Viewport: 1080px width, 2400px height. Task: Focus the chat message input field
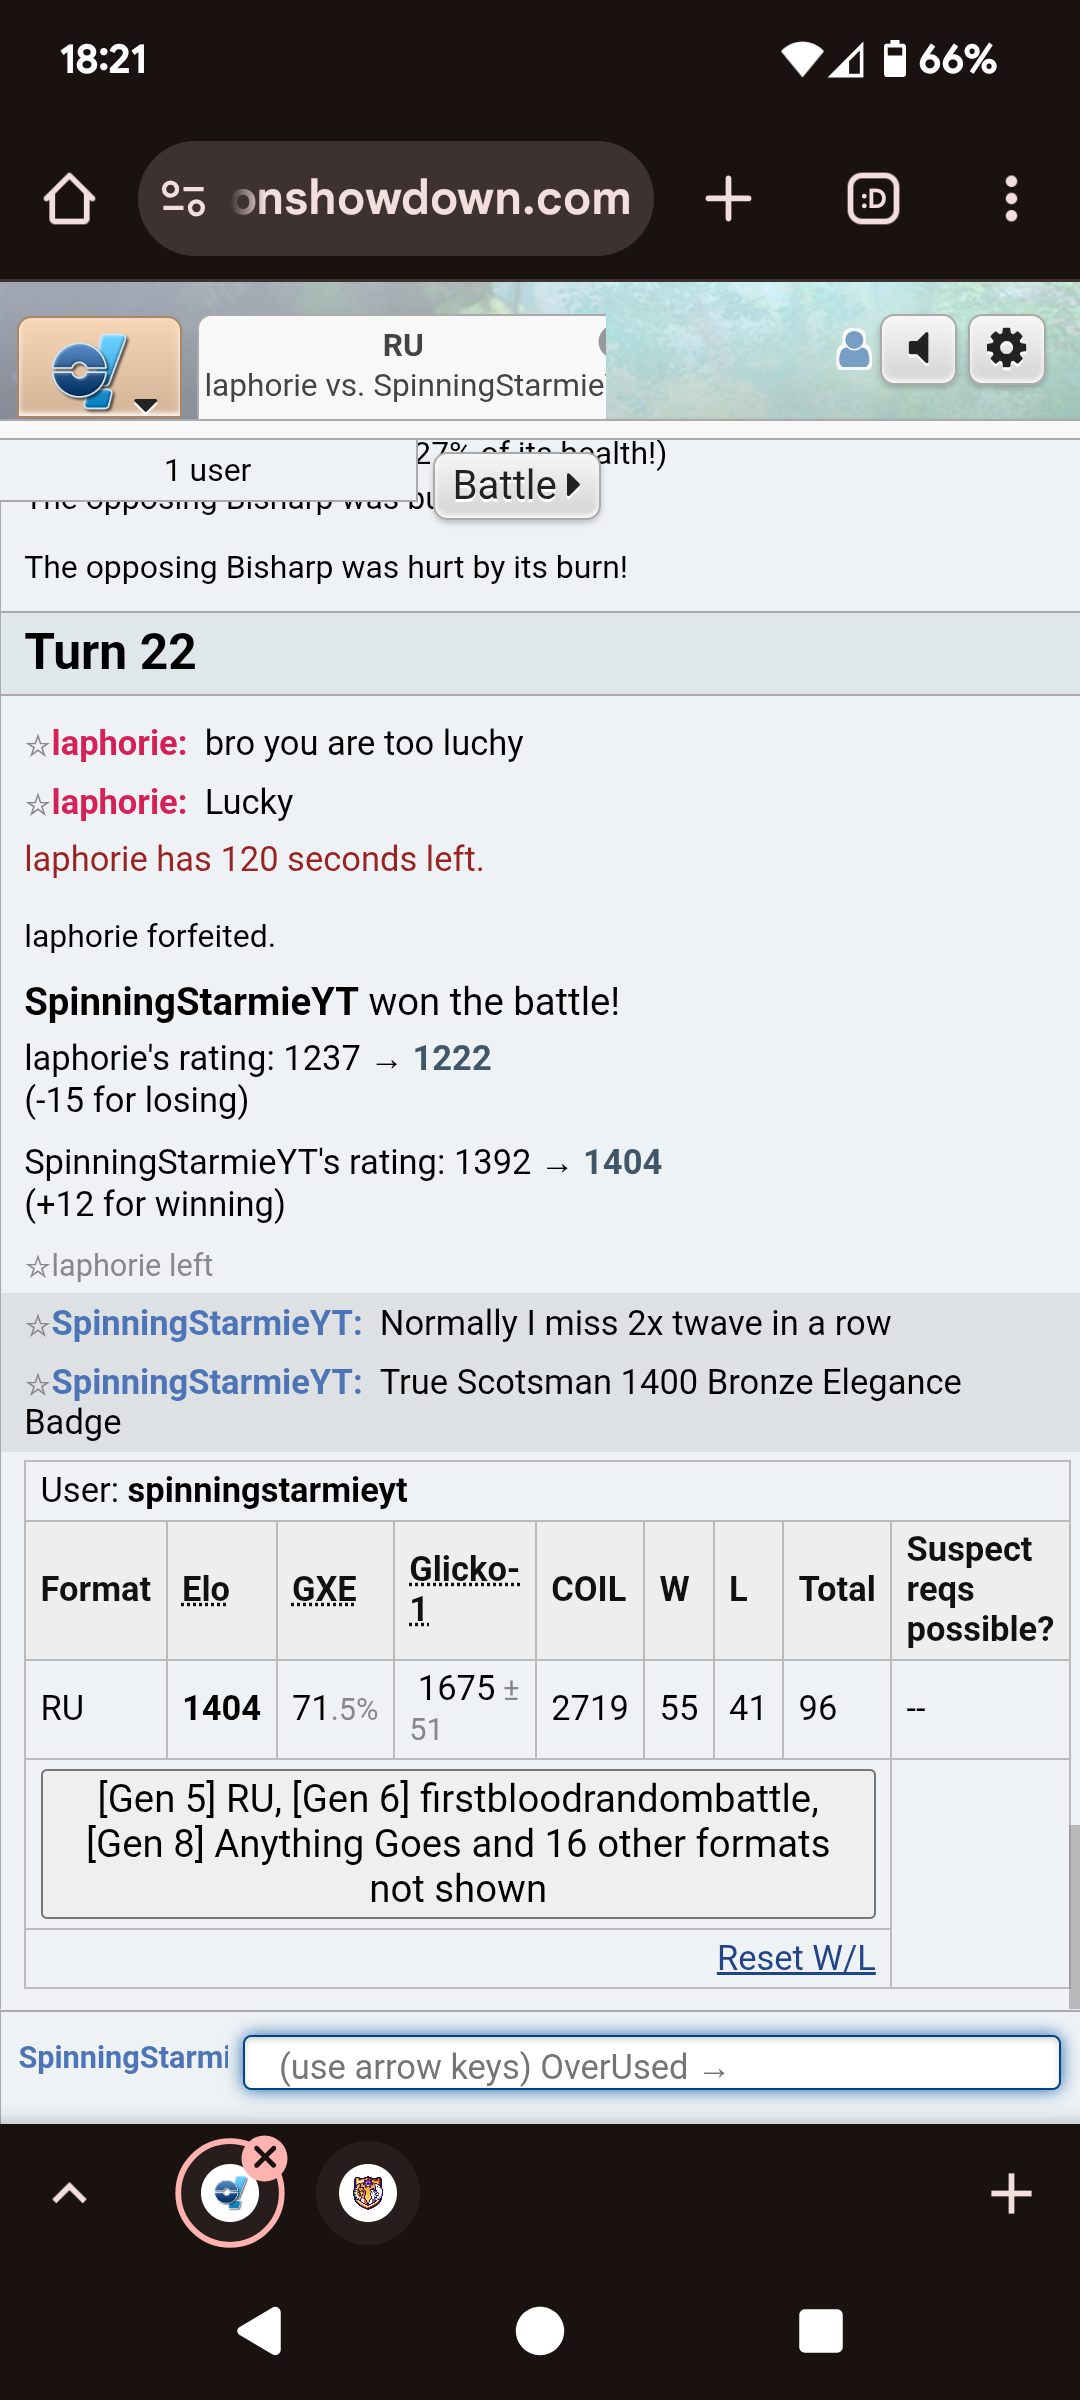pos(652,2063)
